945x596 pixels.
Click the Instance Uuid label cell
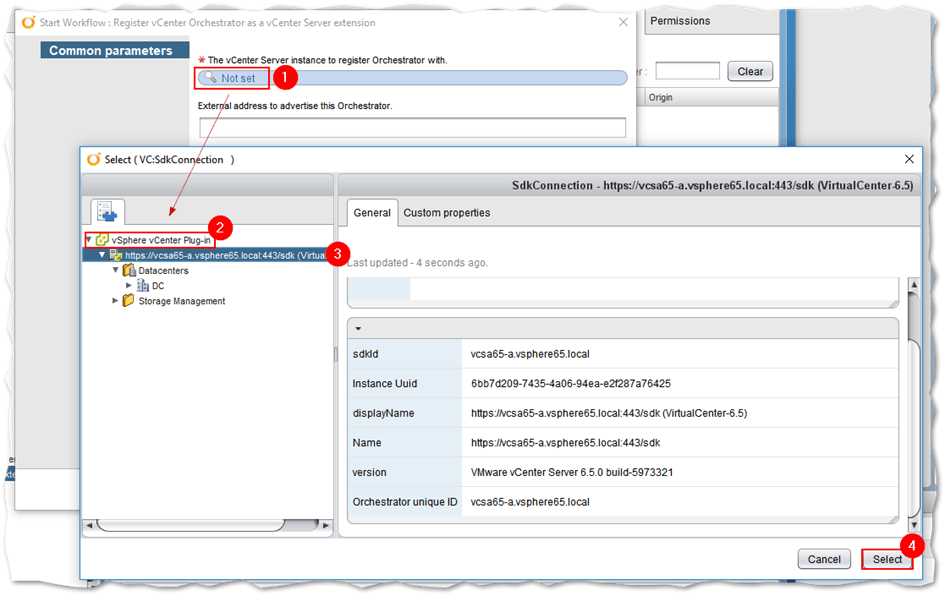click(x=405, y=383)
